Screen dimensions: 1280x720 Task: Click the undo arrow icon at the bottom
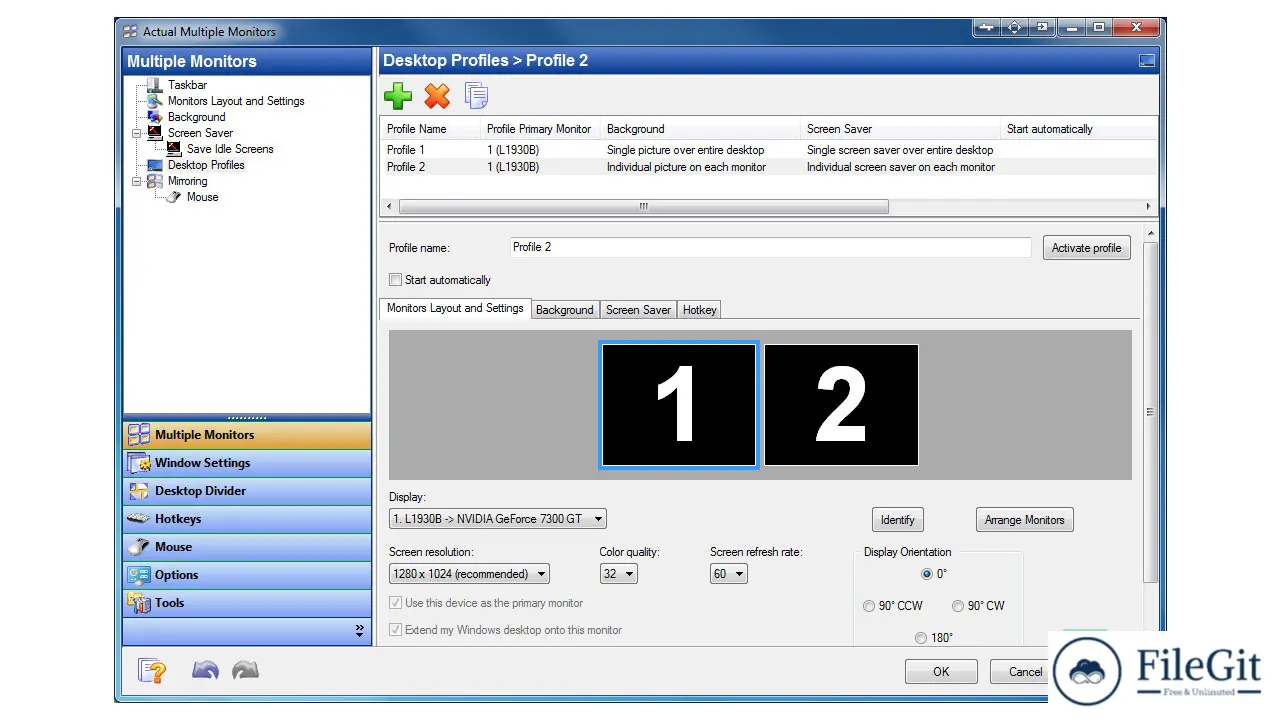205,670
